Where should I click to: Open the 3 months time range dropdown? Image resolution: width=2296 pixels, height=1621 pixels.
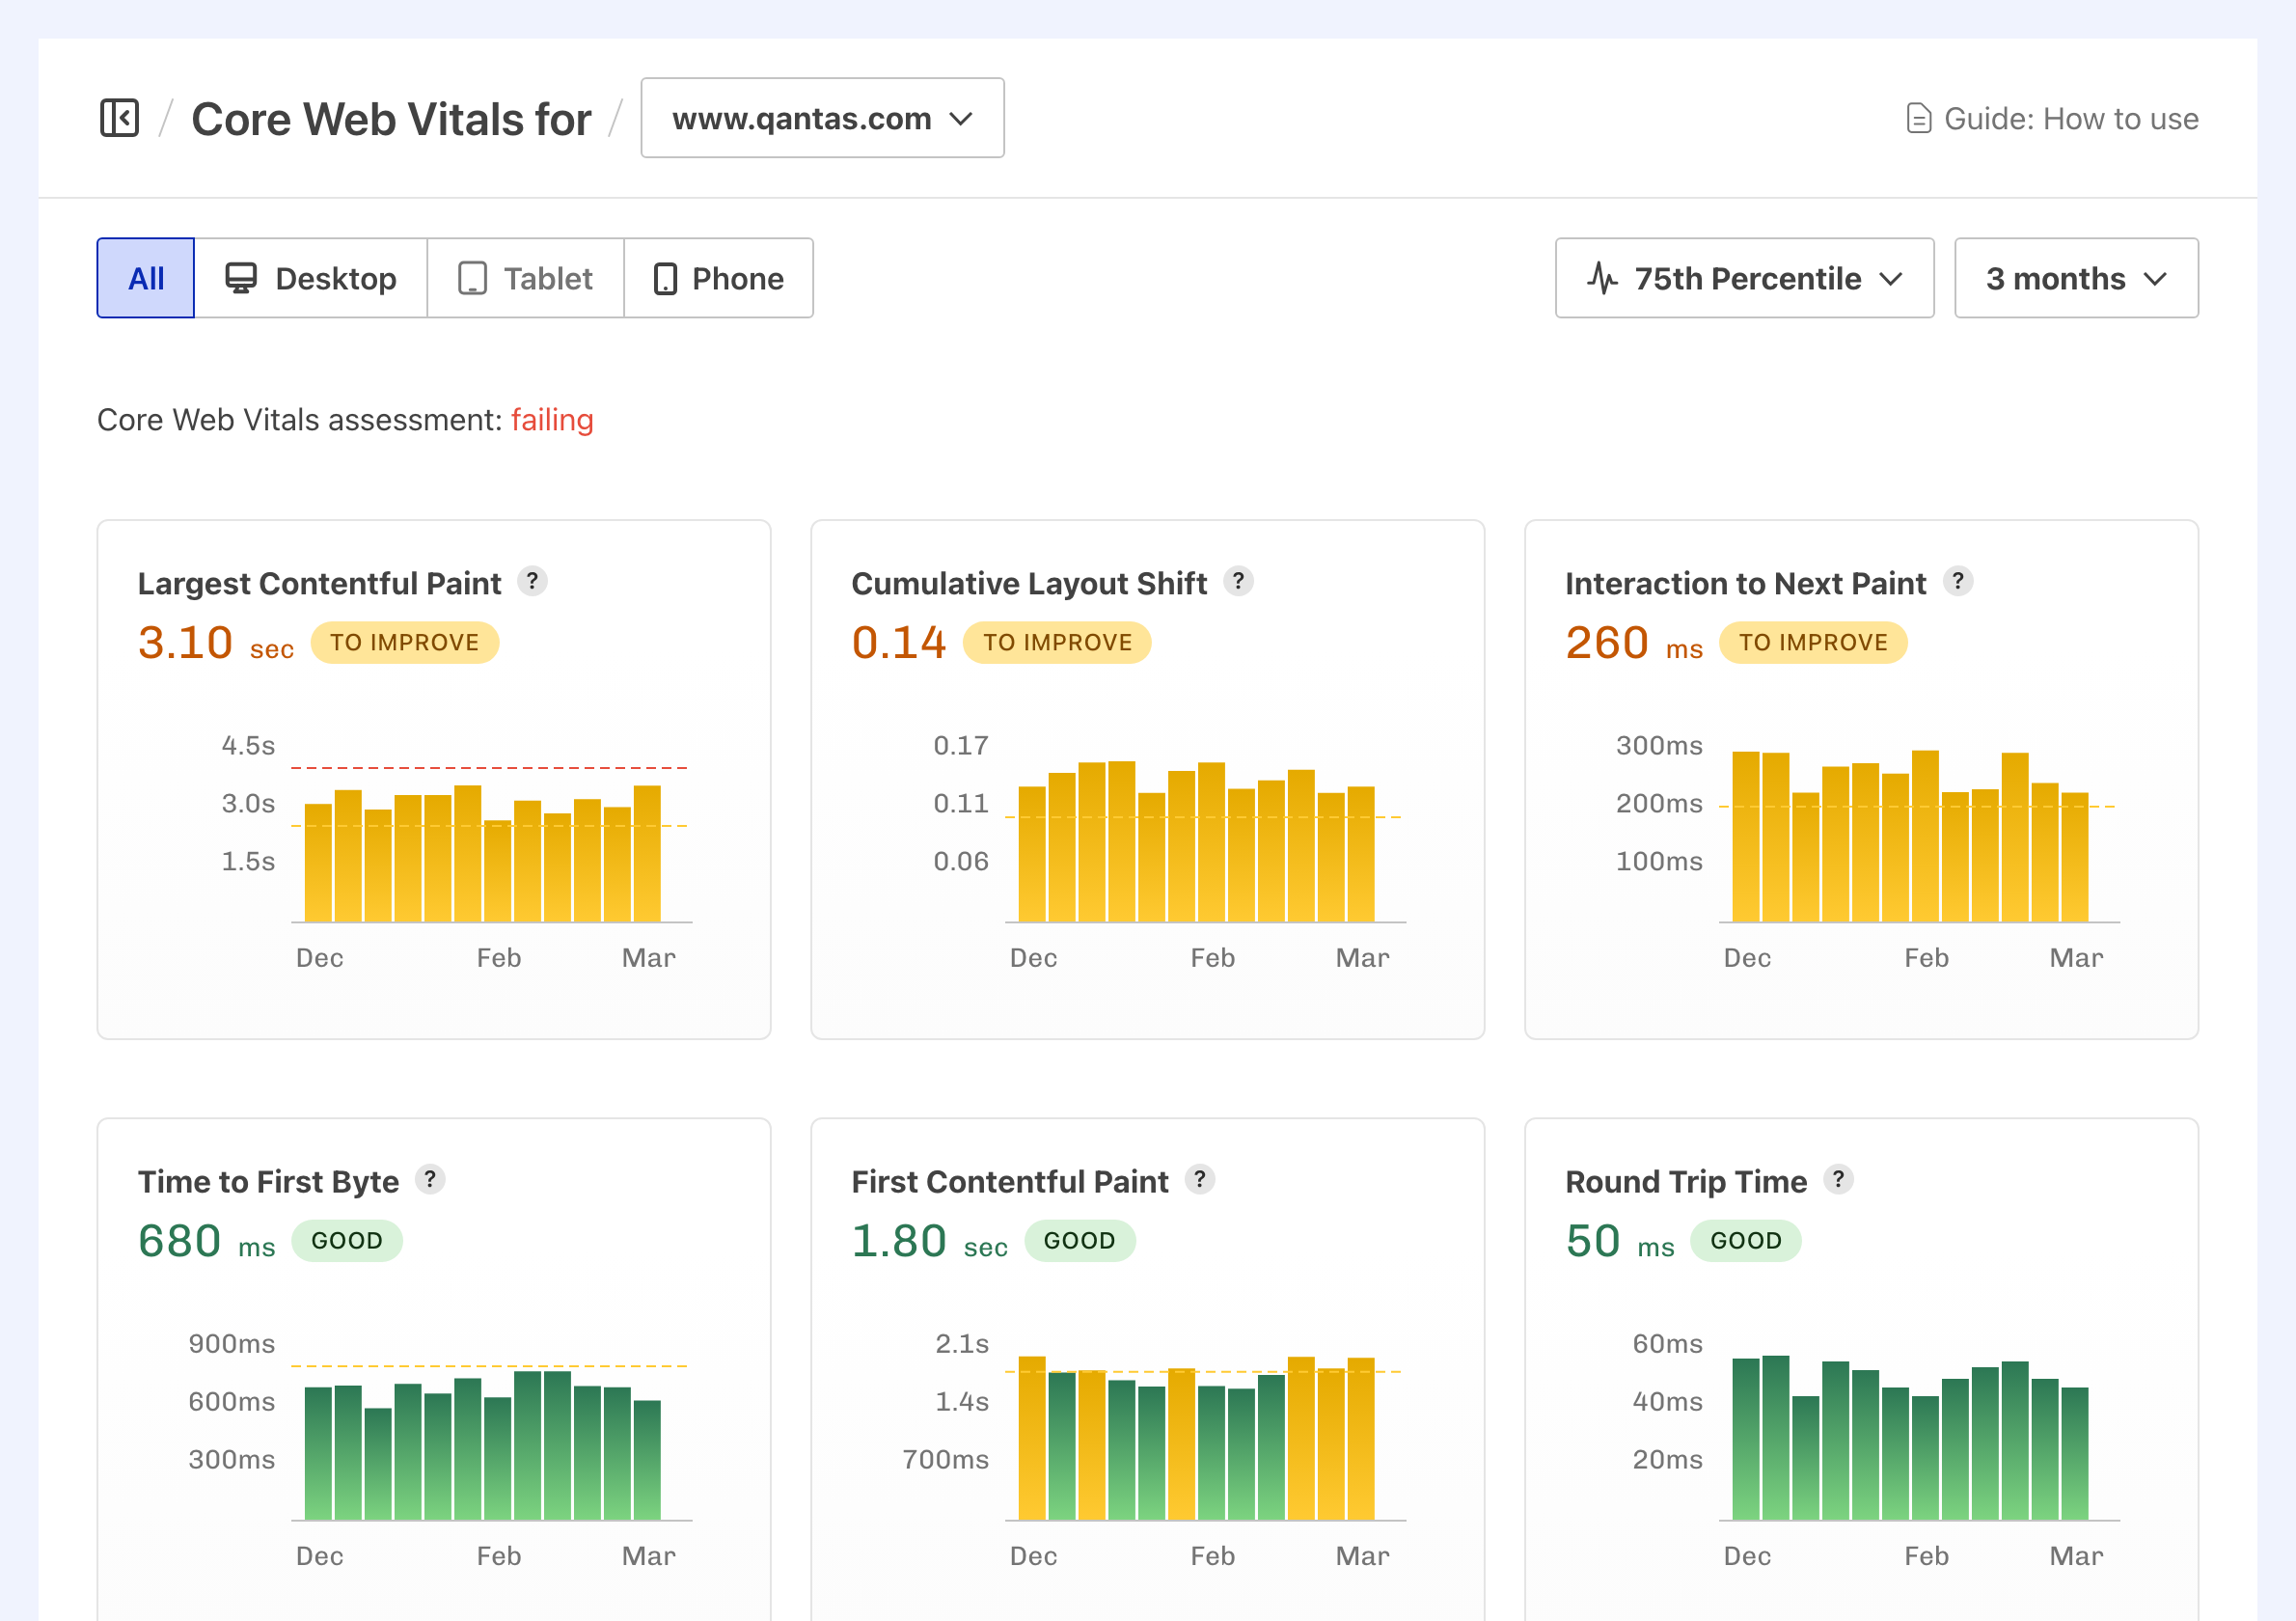(2075, 278)
